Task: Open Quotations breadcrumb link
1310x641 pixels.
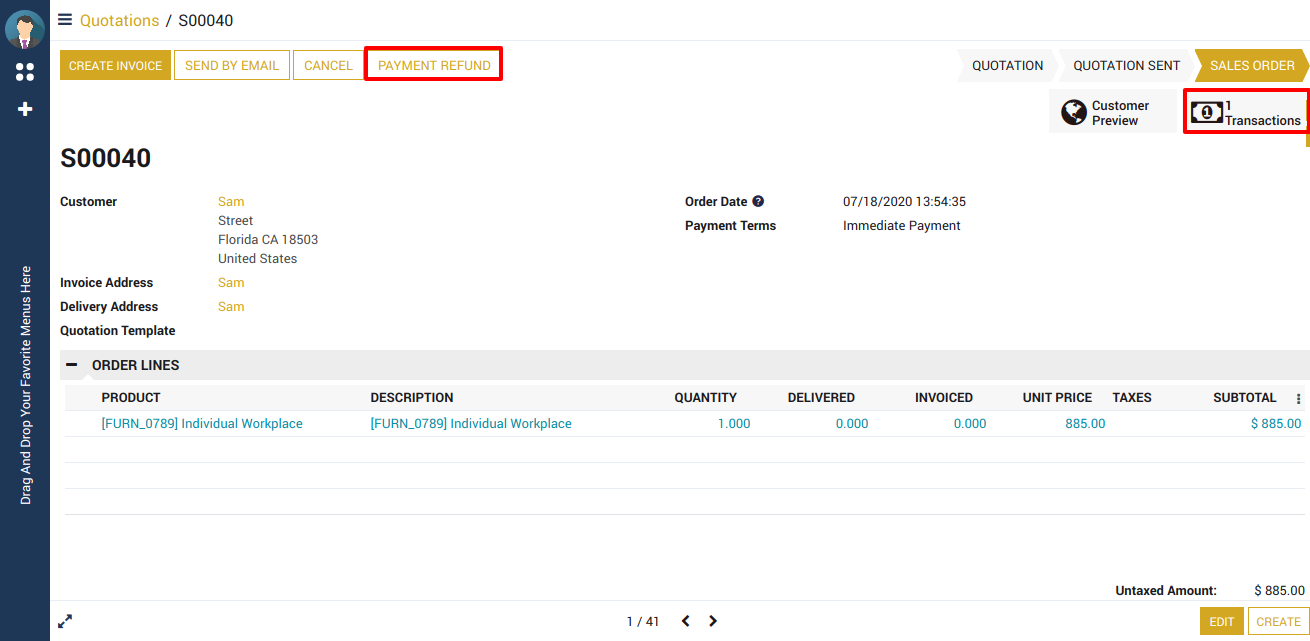Action: (x=119, y=20)
